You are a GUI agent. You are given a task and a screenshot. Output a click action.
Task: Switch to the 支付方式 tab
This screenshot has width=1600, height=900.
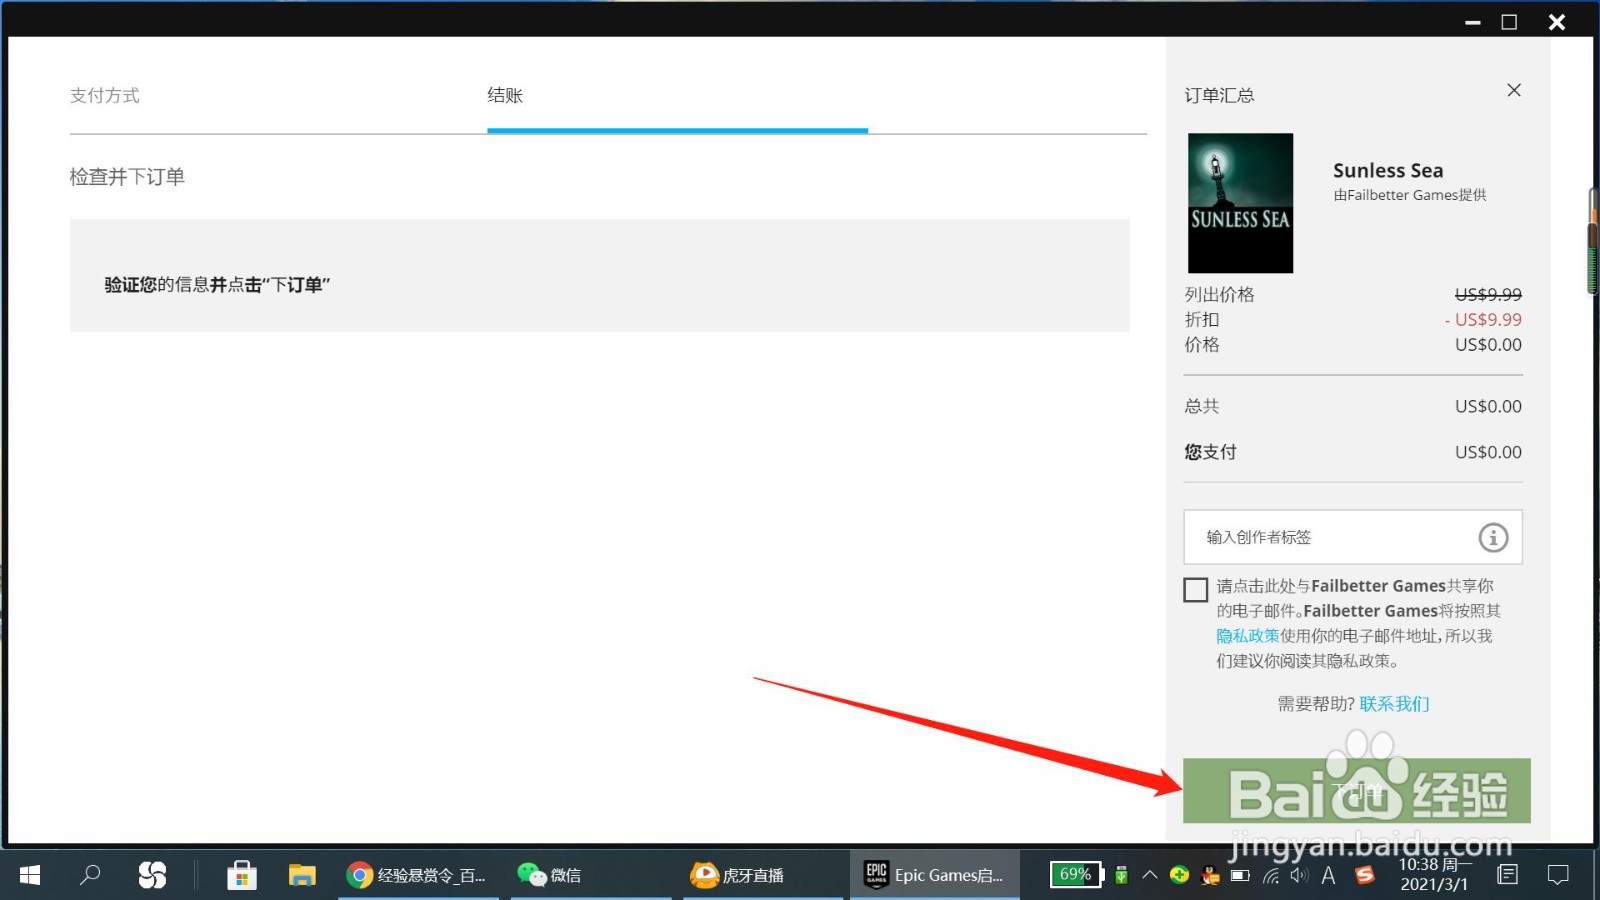[x=105, y=95]
